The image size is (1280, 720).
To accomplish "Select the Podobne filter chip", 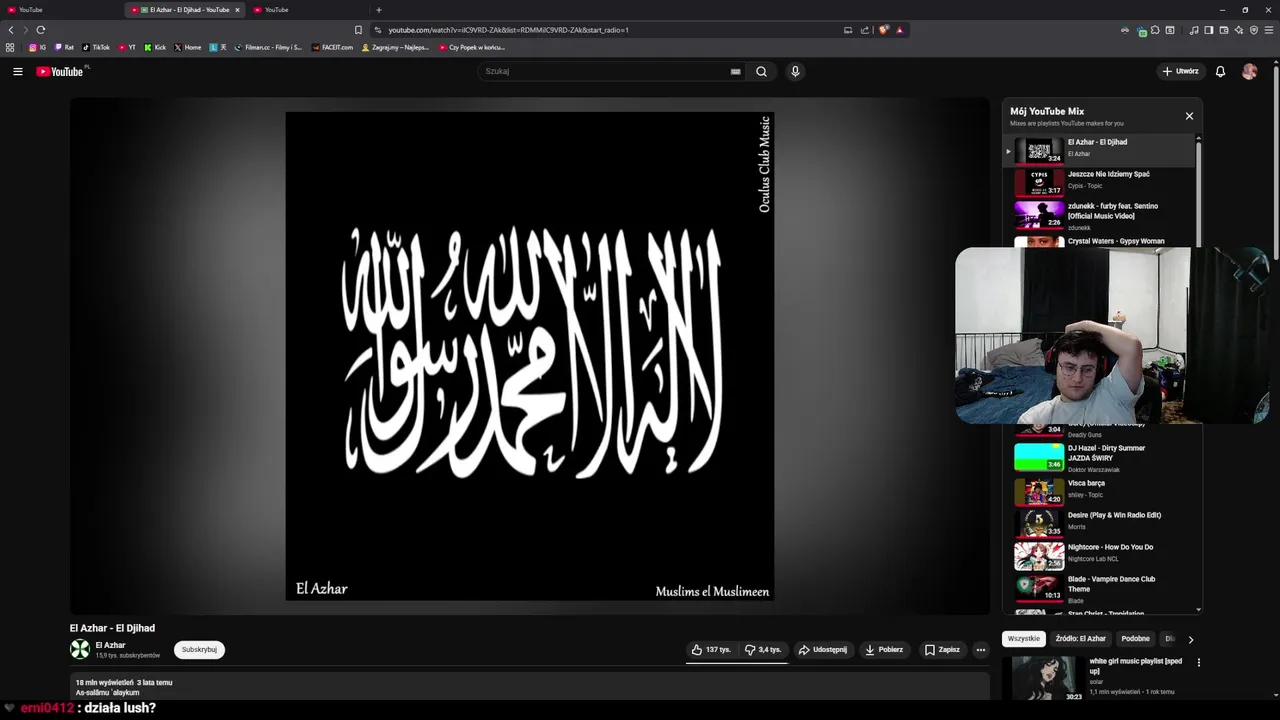I will coord(1135,638).
